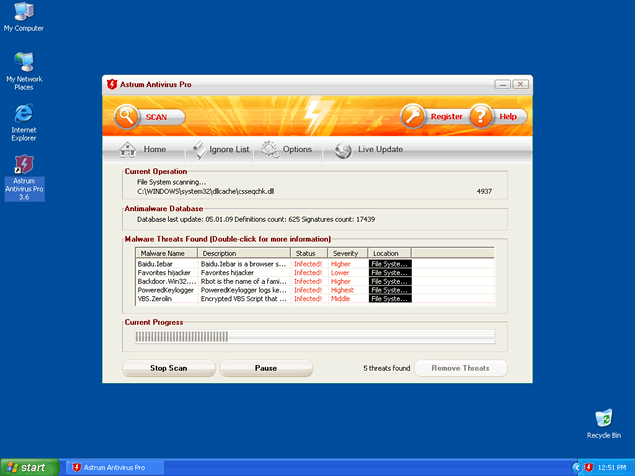This screenshot has height=476, width=635.
Task: Open the Astrum Antivirus Pro 3.6 desktop shortcut
Action: pos(23,166)
